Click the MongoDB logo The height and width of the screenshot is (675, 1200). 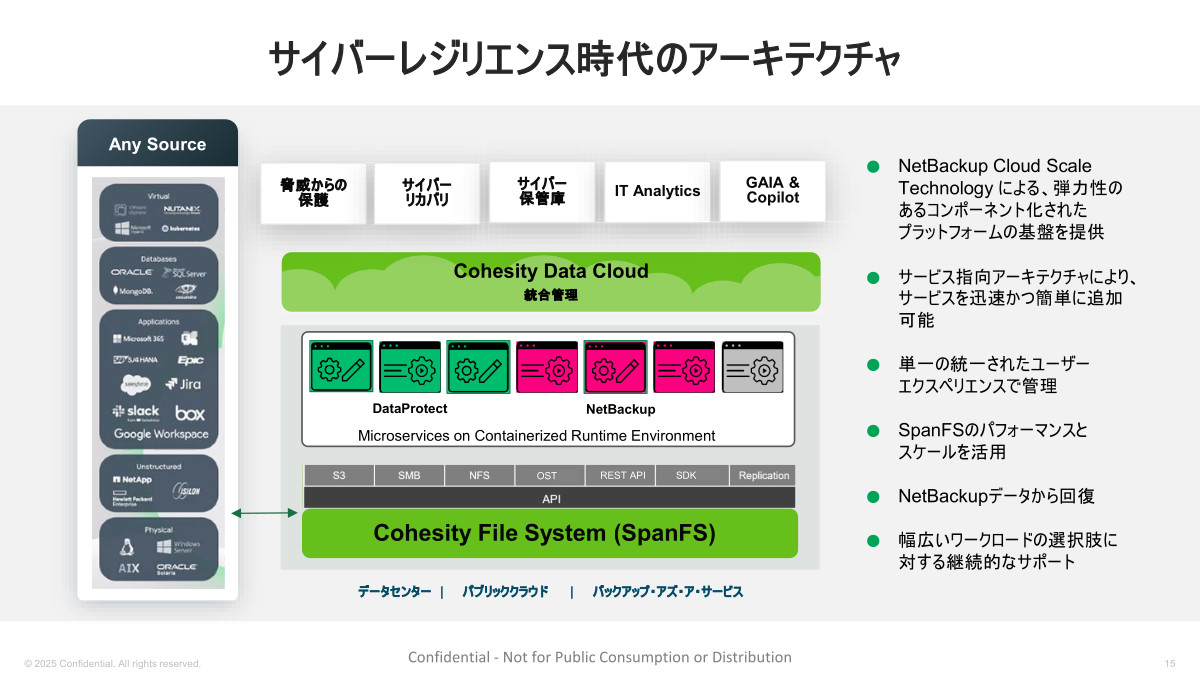133,291
